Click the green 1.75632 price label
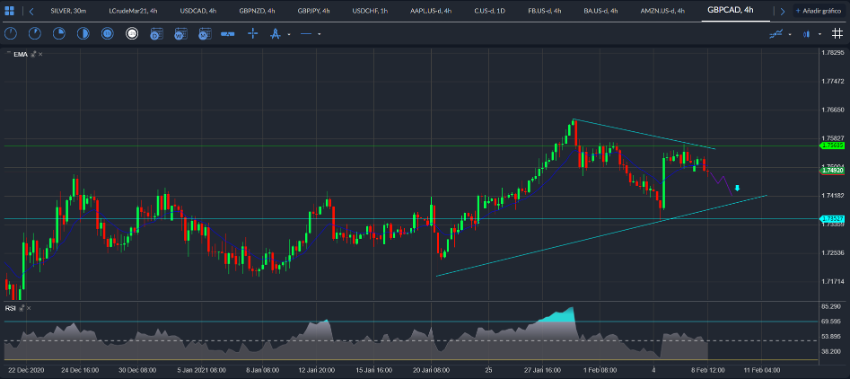Screen dimensions: 850x380 tap(833, 145)
